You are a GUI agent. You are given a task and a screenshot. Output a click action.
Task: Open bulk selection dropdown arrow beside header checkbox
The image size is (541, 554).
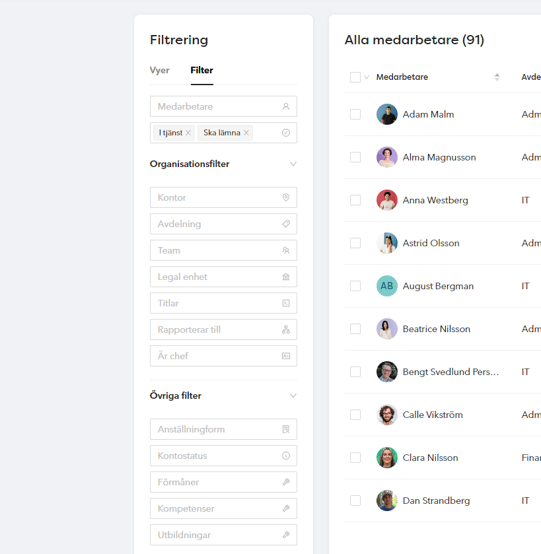click(366, 77)
